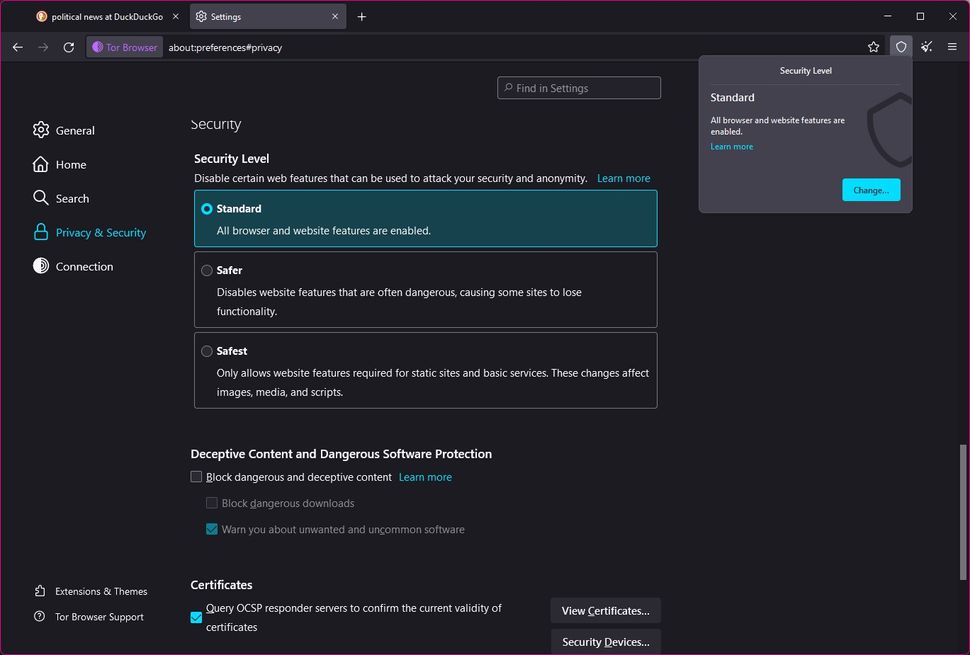This screenshot has height=655, width=970.
Task: Open Connection settings in the sidebar
Action: [x=84, y=266]
